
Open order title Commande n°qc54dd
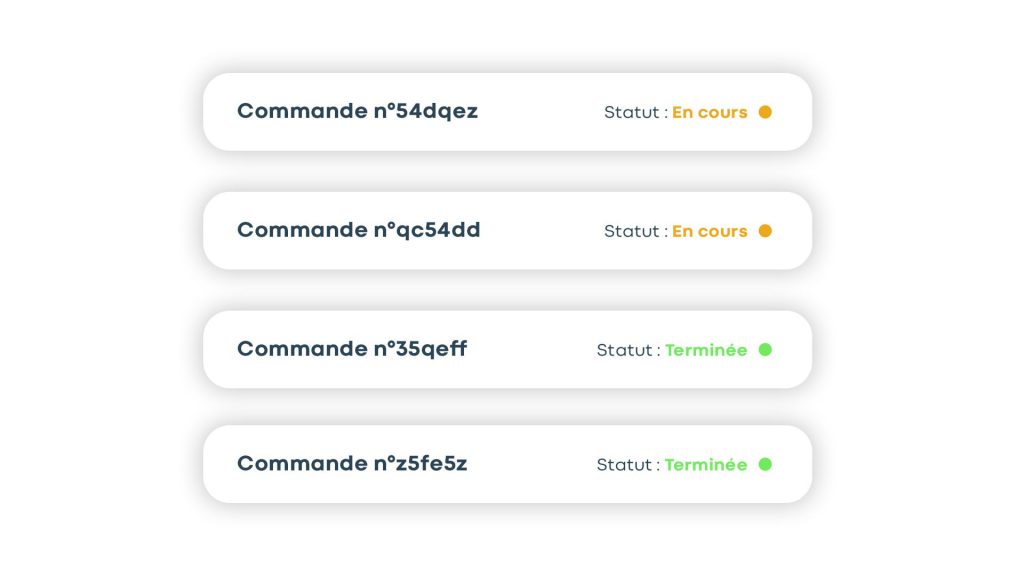[x=358, y=230]
